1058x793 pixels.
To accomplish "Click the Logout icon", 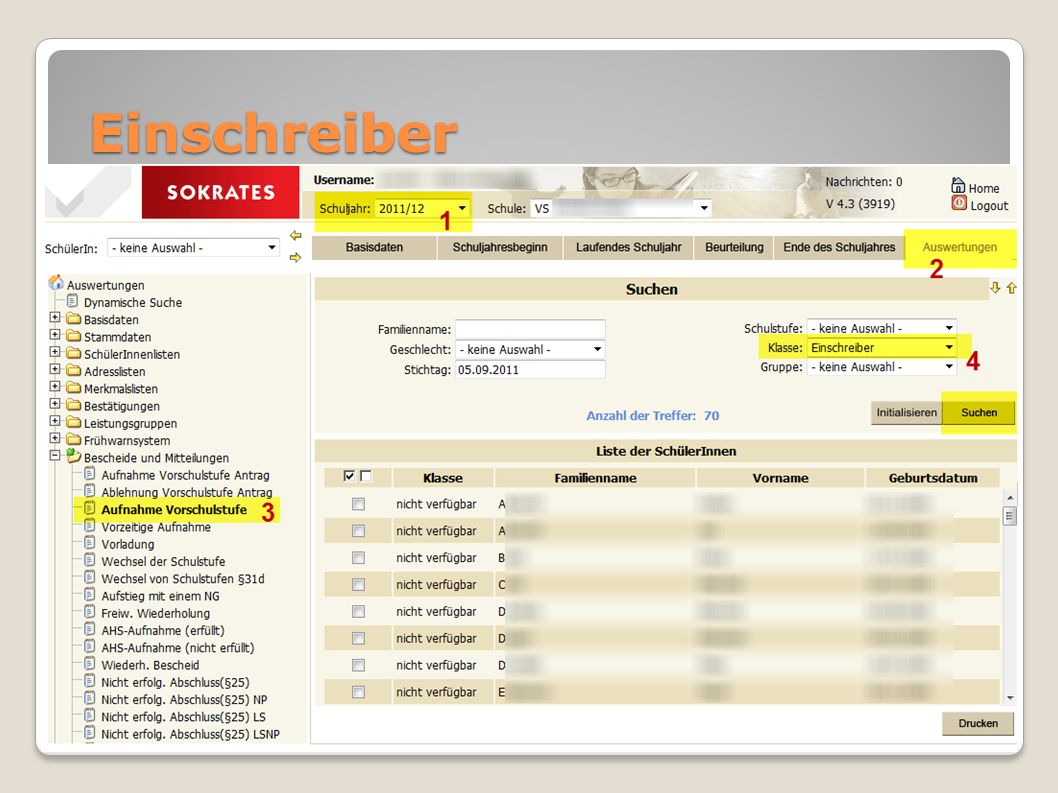I will tap(959, 203).
